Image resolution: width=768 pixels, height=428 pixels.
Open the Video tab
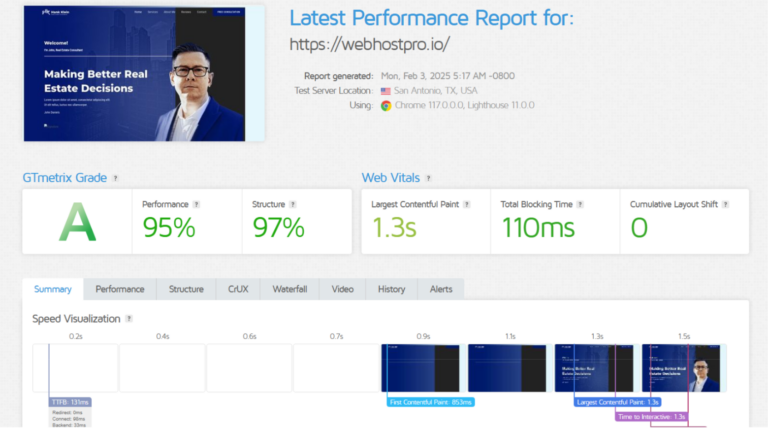tap(342, 289)
